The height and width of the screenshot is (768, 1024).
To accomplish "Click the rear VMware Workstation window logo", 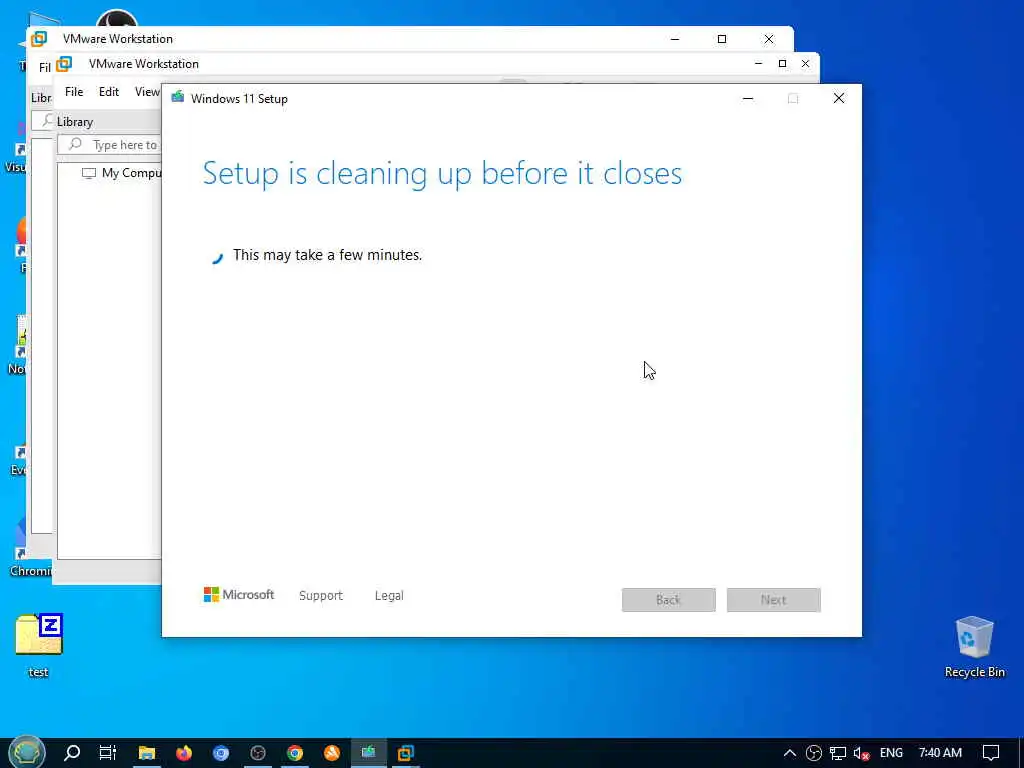I will pos(39,39).
